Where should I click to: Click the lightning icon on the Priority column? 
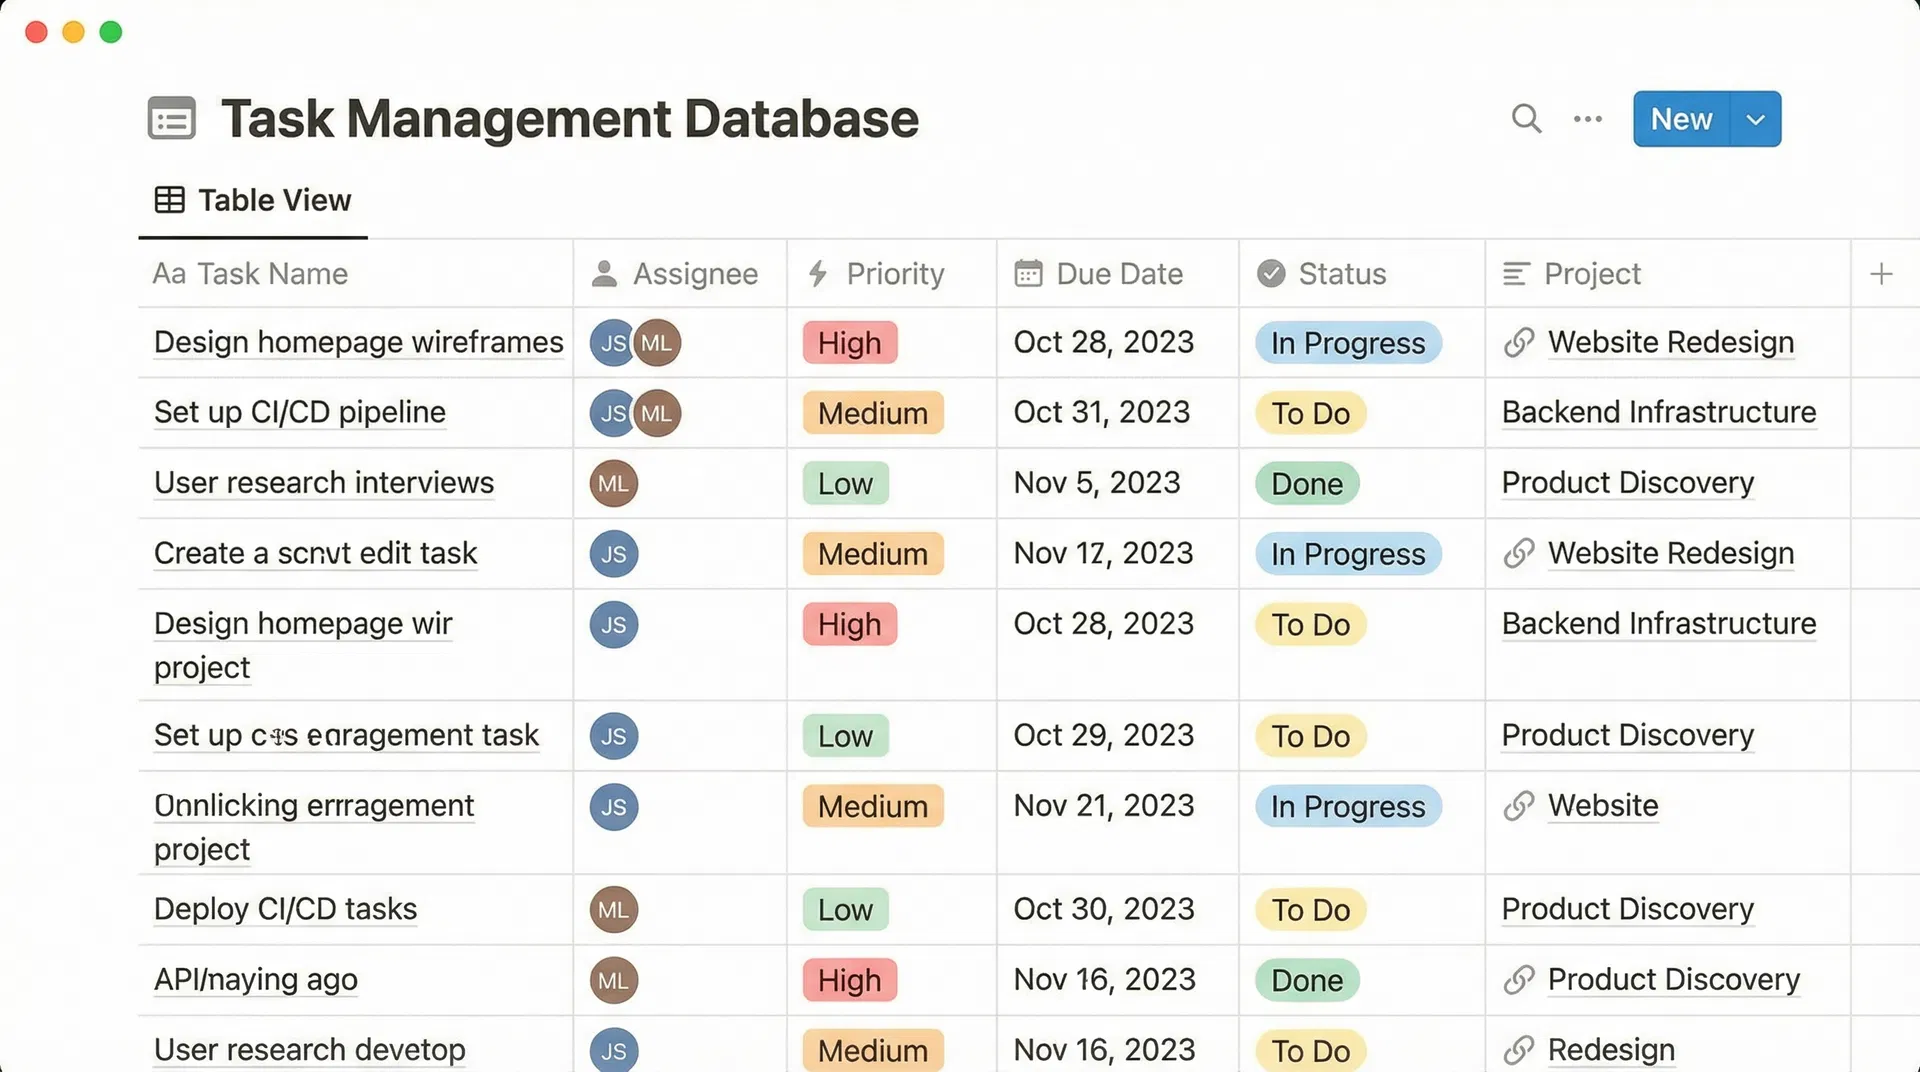(817, 273)
